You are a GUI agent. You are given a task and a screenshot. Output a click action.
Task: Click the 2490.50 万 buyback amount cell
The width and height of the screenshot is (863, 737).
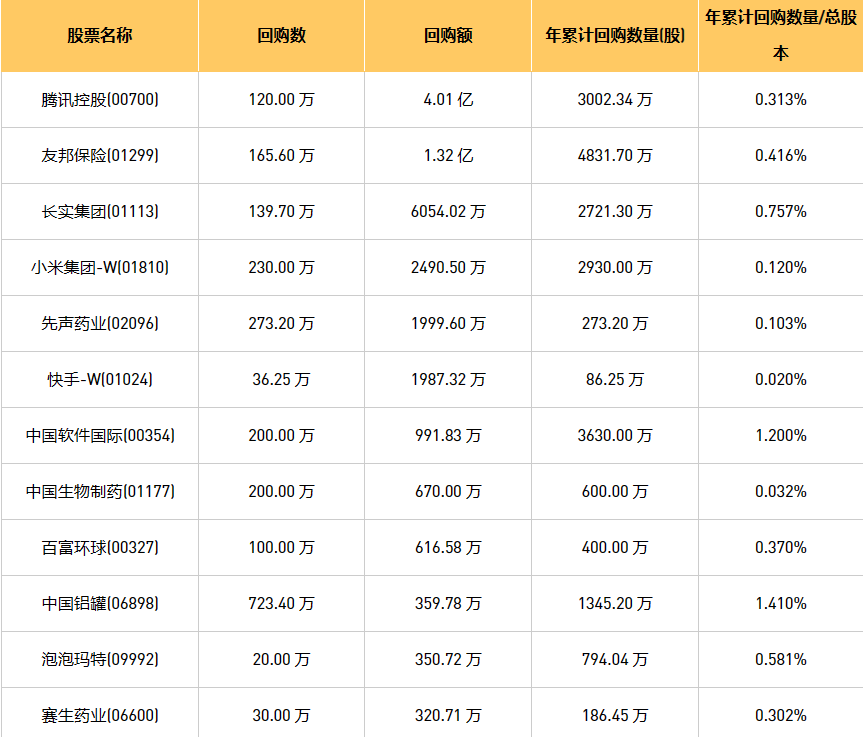448,267
